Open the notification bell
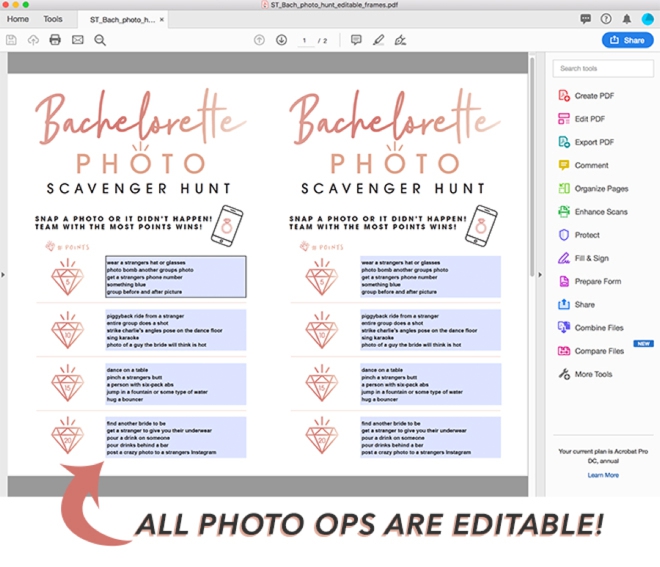 [x=627, y=19]
